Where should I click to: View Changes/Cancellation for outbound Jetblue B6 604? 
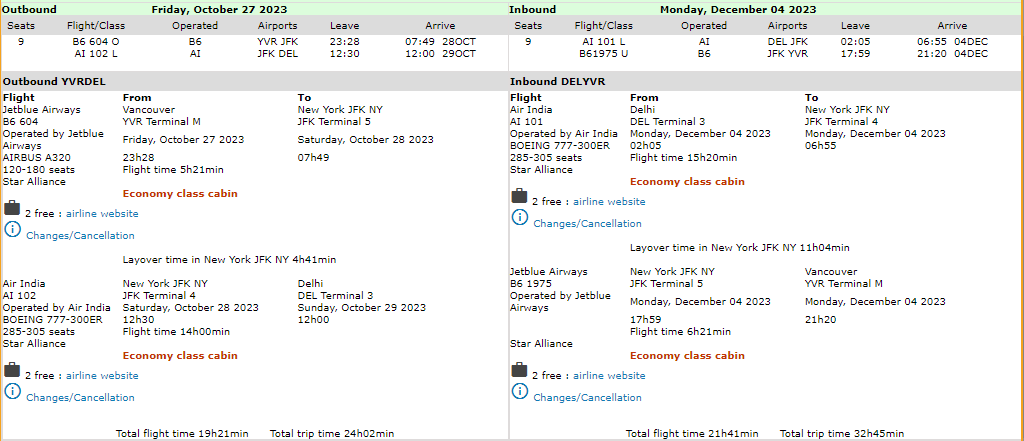pos(80,236)
